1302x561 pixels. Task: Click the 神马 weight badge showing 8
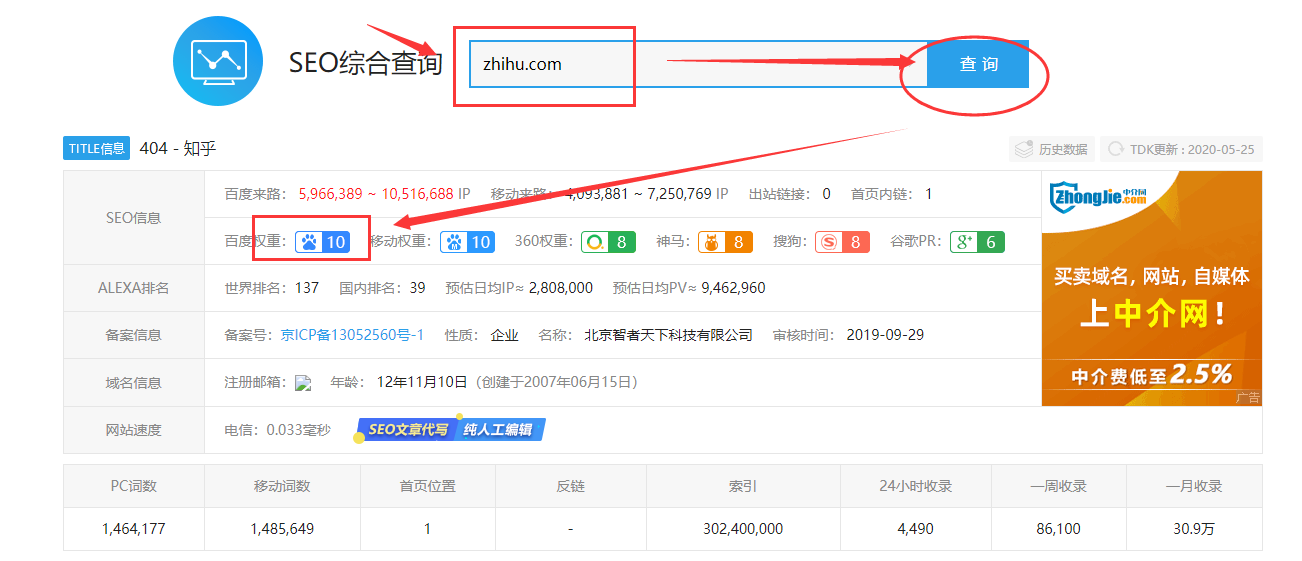point(725,241)
